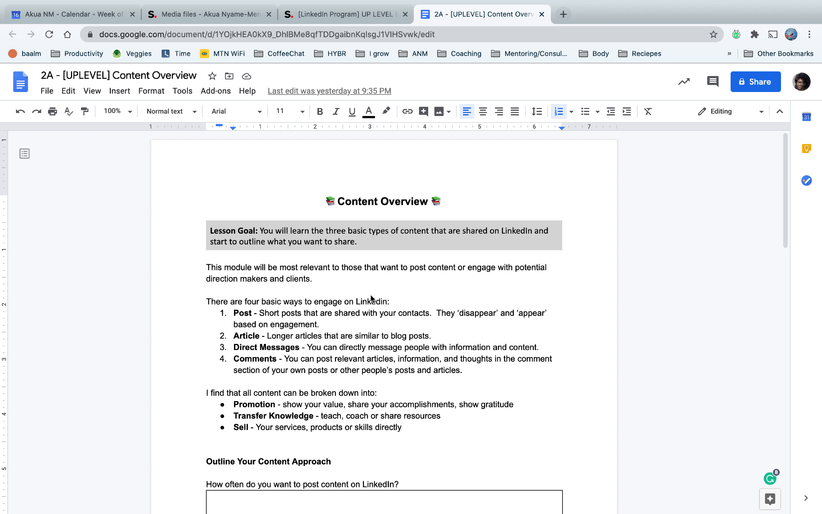Switch to Media files browser tab

[x=210, y=14]
